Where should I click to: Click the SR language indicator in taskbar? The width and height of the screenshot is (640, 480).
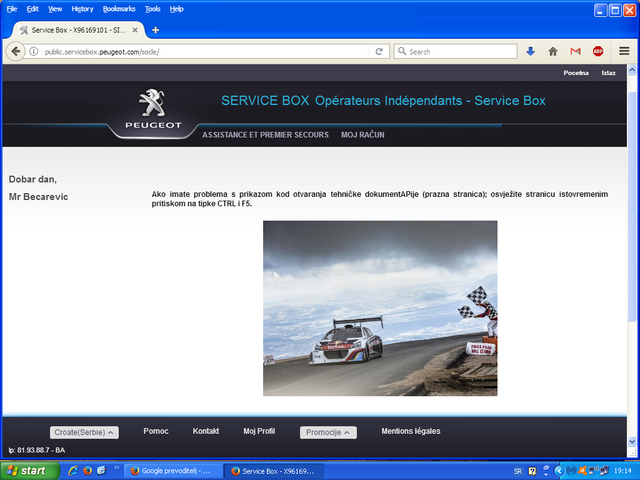[518, 471]
